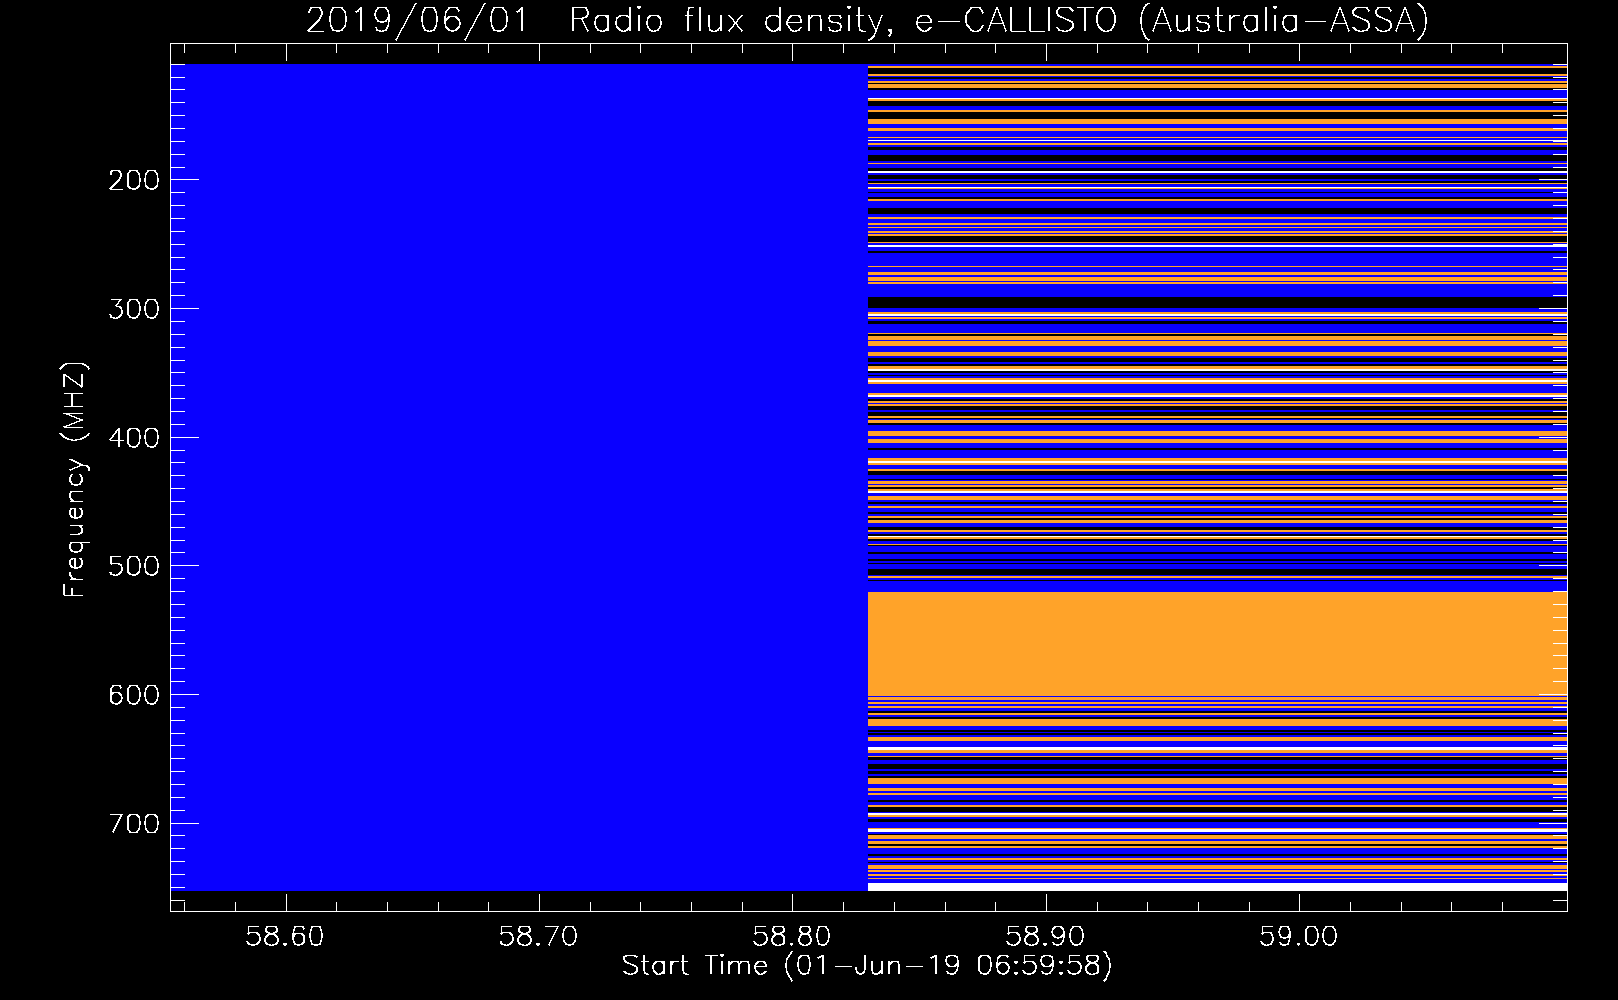Screen dimensions: 1618x1000
Task: Click the 59.00 time tick label
Action: [x=1299, y=937]
